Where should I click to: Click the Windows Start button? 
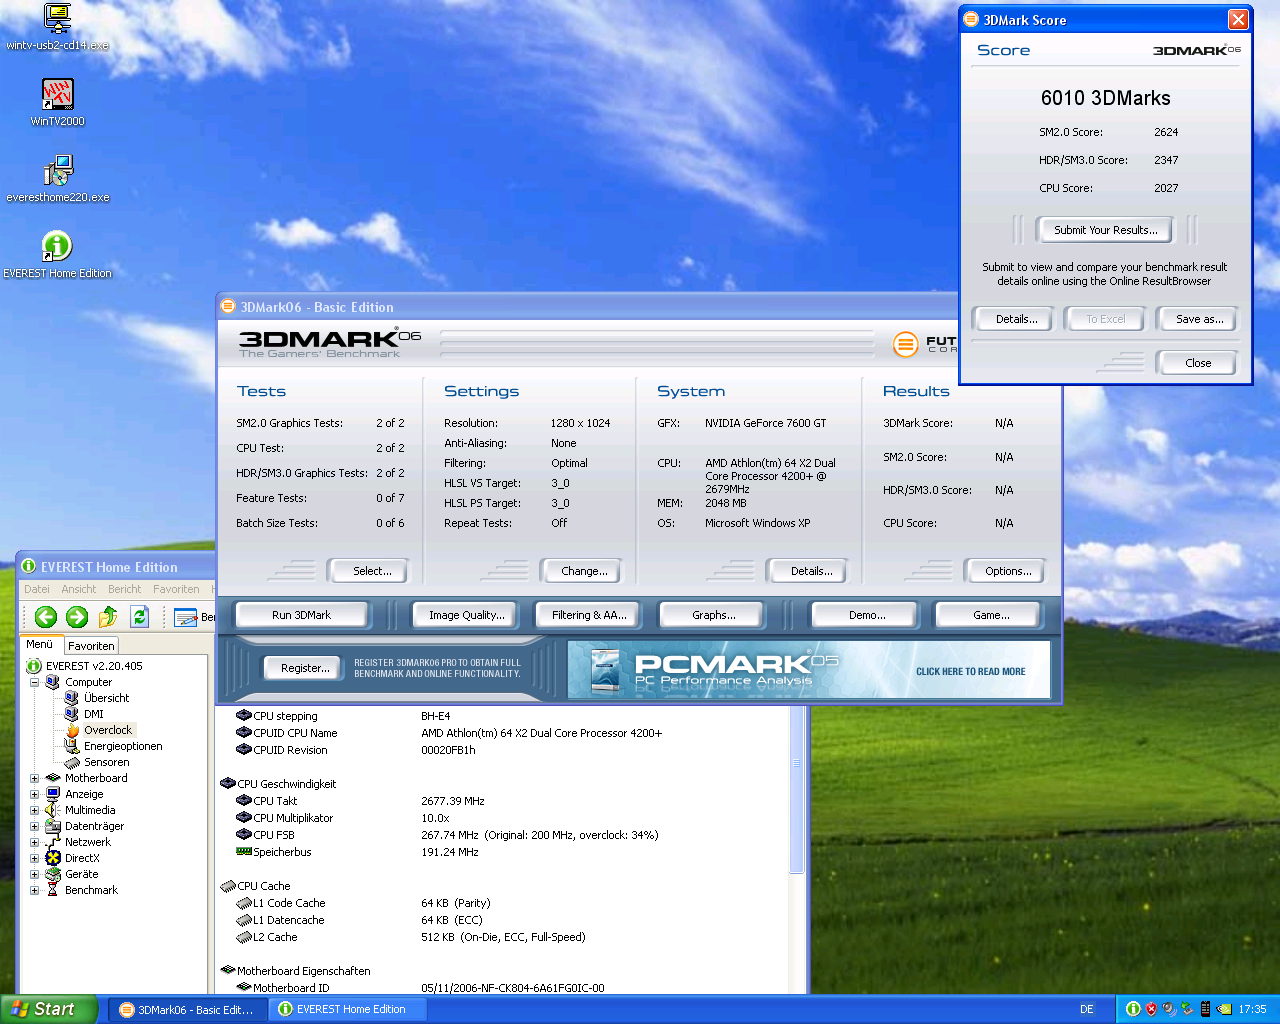click(48, 1009)
